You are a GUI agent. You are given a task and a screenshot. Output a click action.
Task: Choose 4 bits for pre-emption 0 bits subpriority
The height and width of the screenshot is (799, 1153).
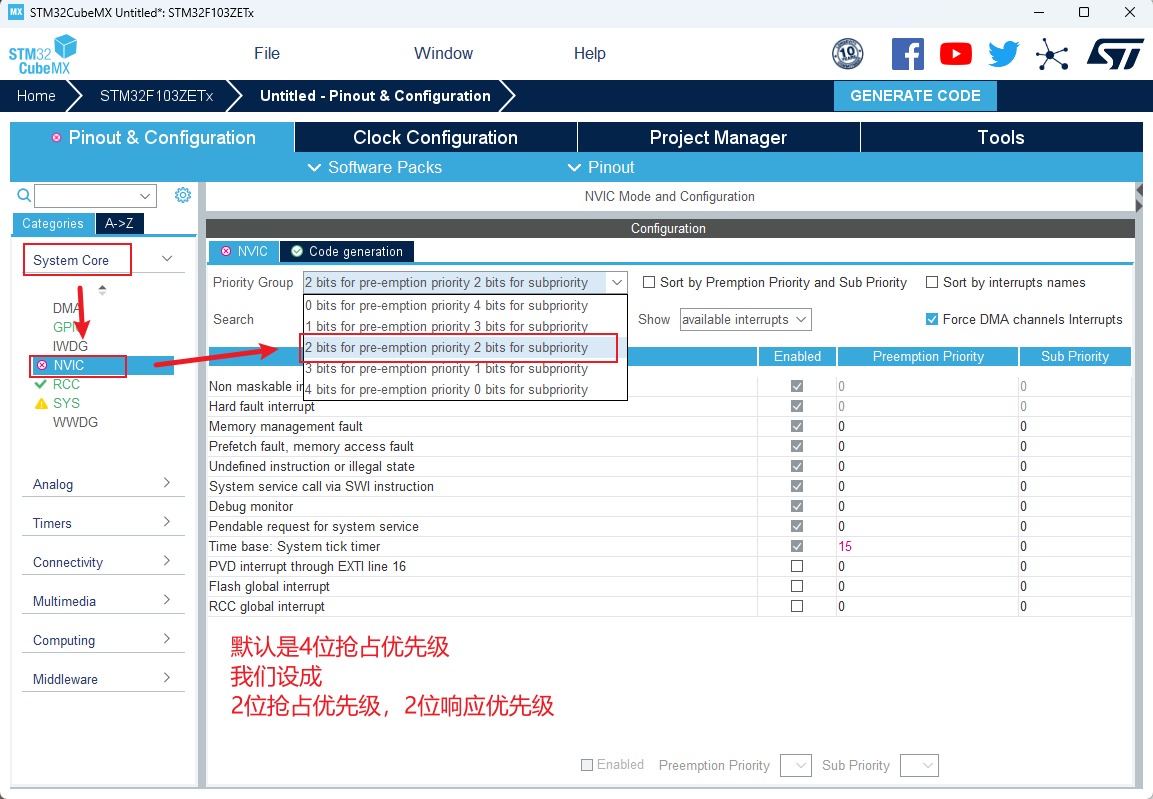coord(465,390)
